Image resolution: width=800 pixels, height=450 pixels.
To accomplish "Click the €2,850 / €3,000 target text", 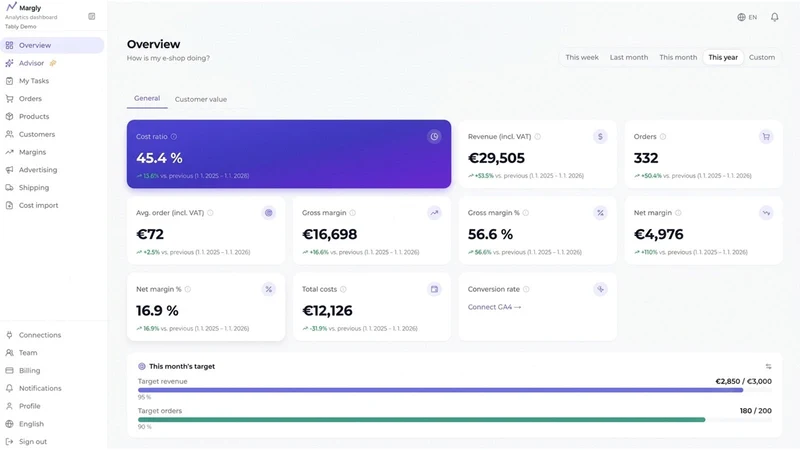I will pyautogui.click(x=743, y=381).
